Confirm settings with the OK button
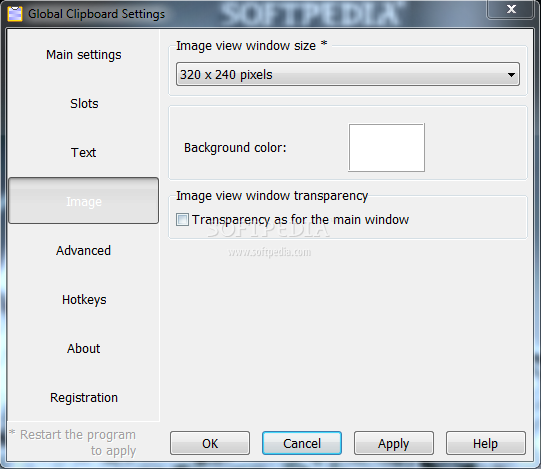Viewport: 541px width, 469px height. point(210,443)
